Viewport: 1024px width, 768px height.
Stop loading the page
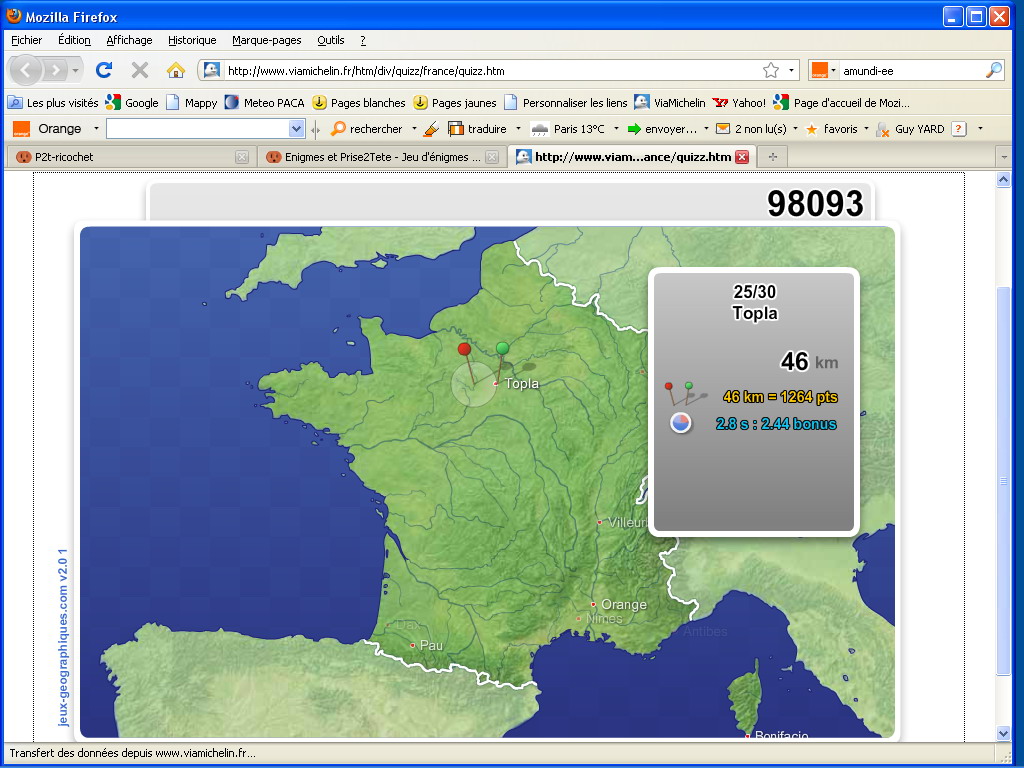tap(140, 70)
